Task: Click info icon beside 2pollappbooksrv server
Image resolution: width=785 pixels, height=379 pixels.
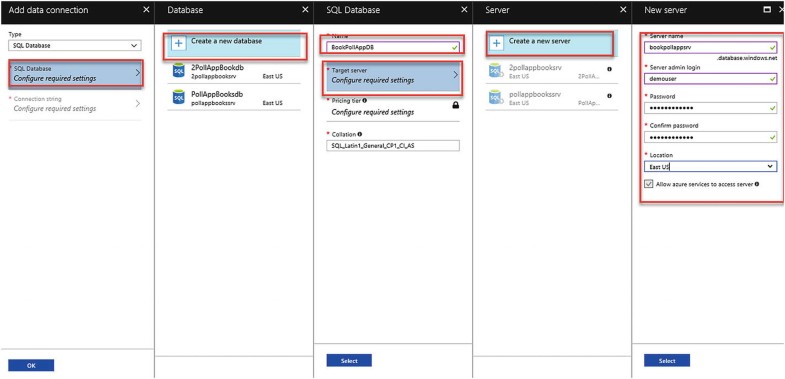Action: [609, 69]
